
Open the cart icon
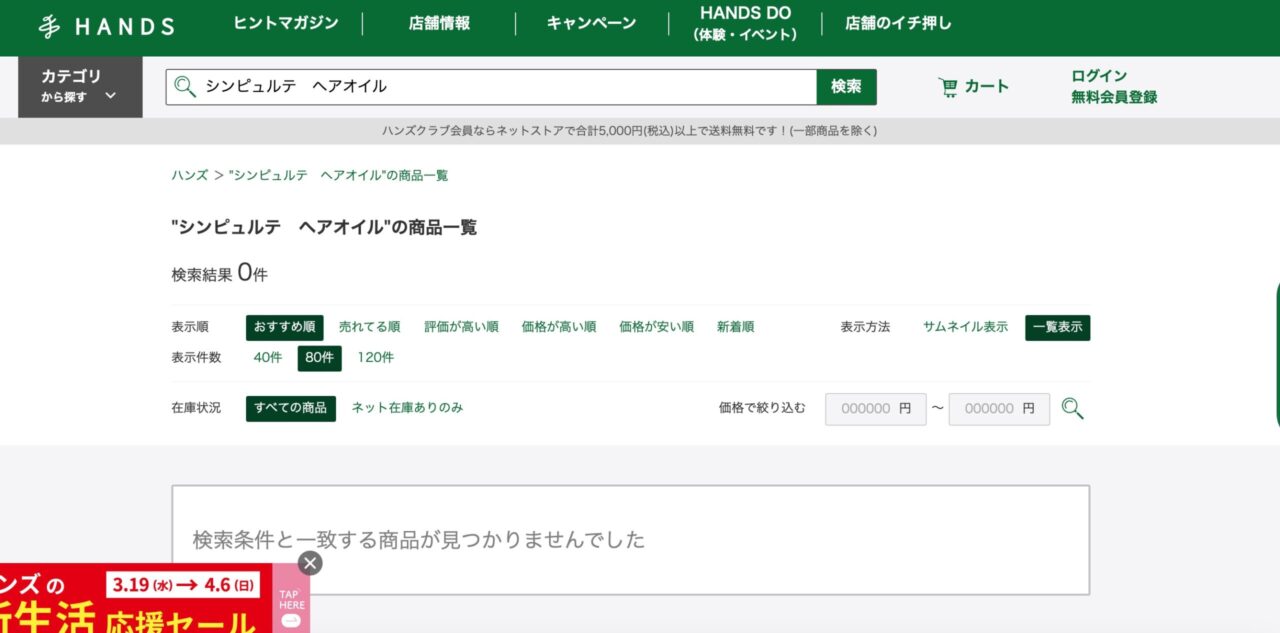(948, 87)
